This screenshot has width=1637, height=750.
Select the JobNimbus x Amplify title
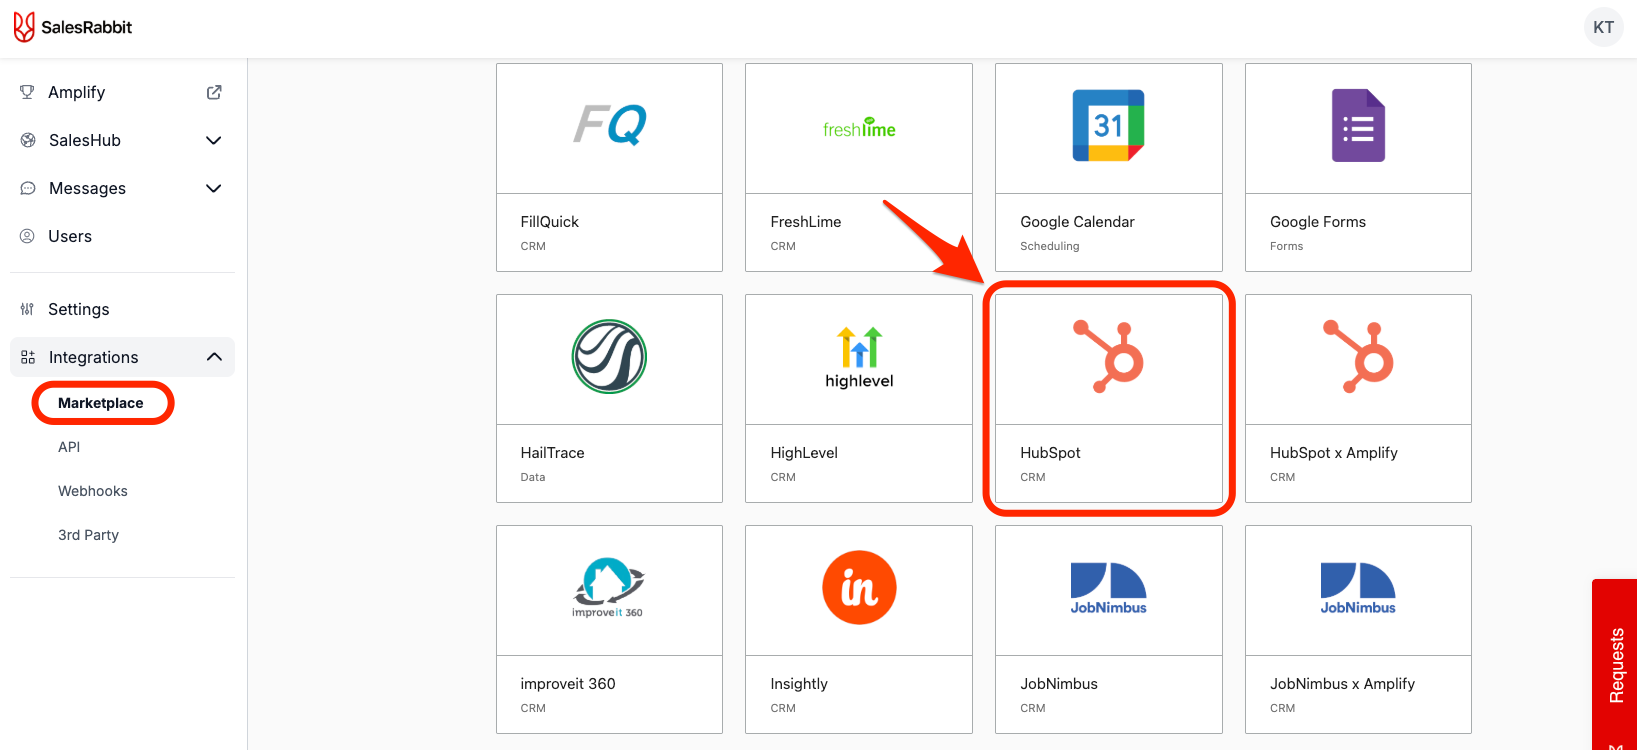pyautogui.click(x=1342, y=684)
